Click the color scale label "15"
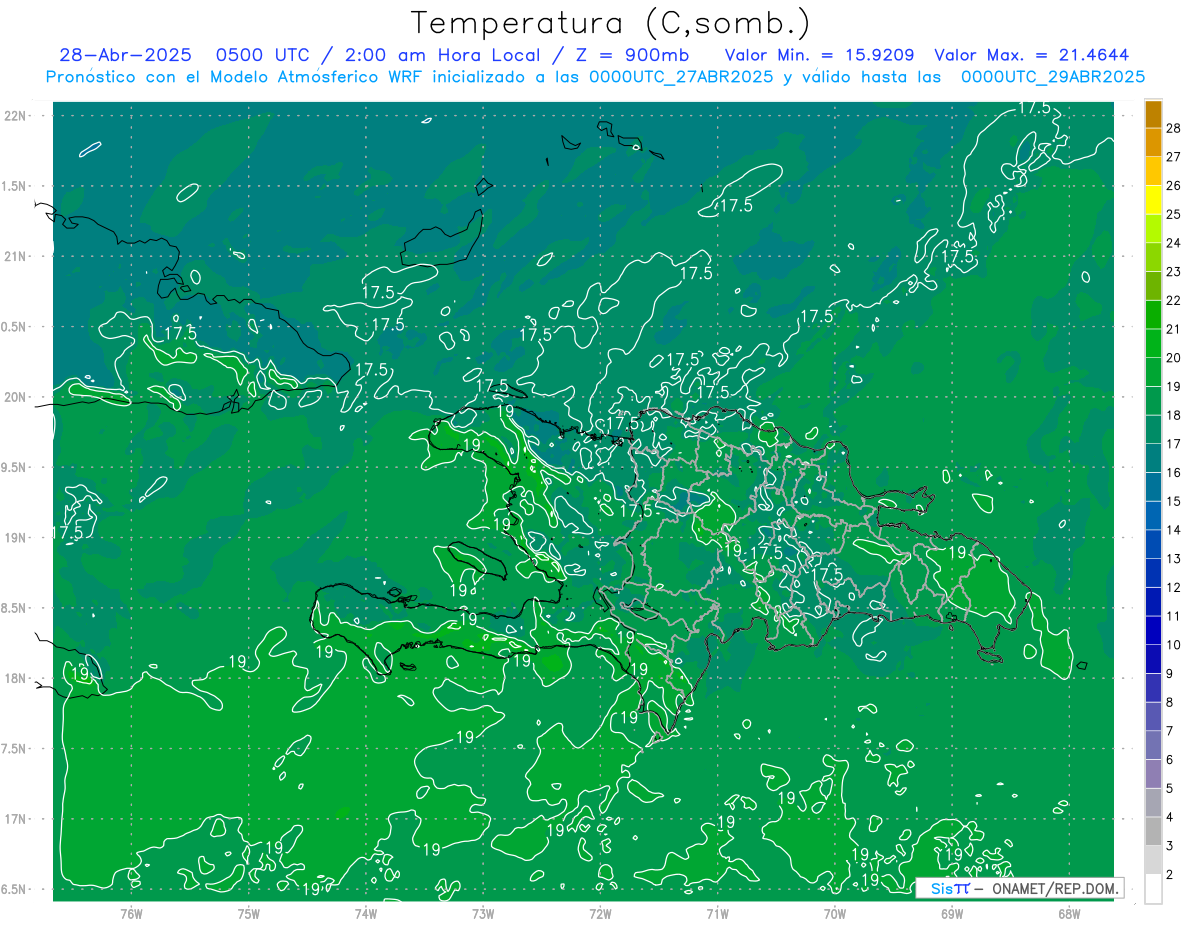This screenshot has height=927, width=1200. [1174, 501]
